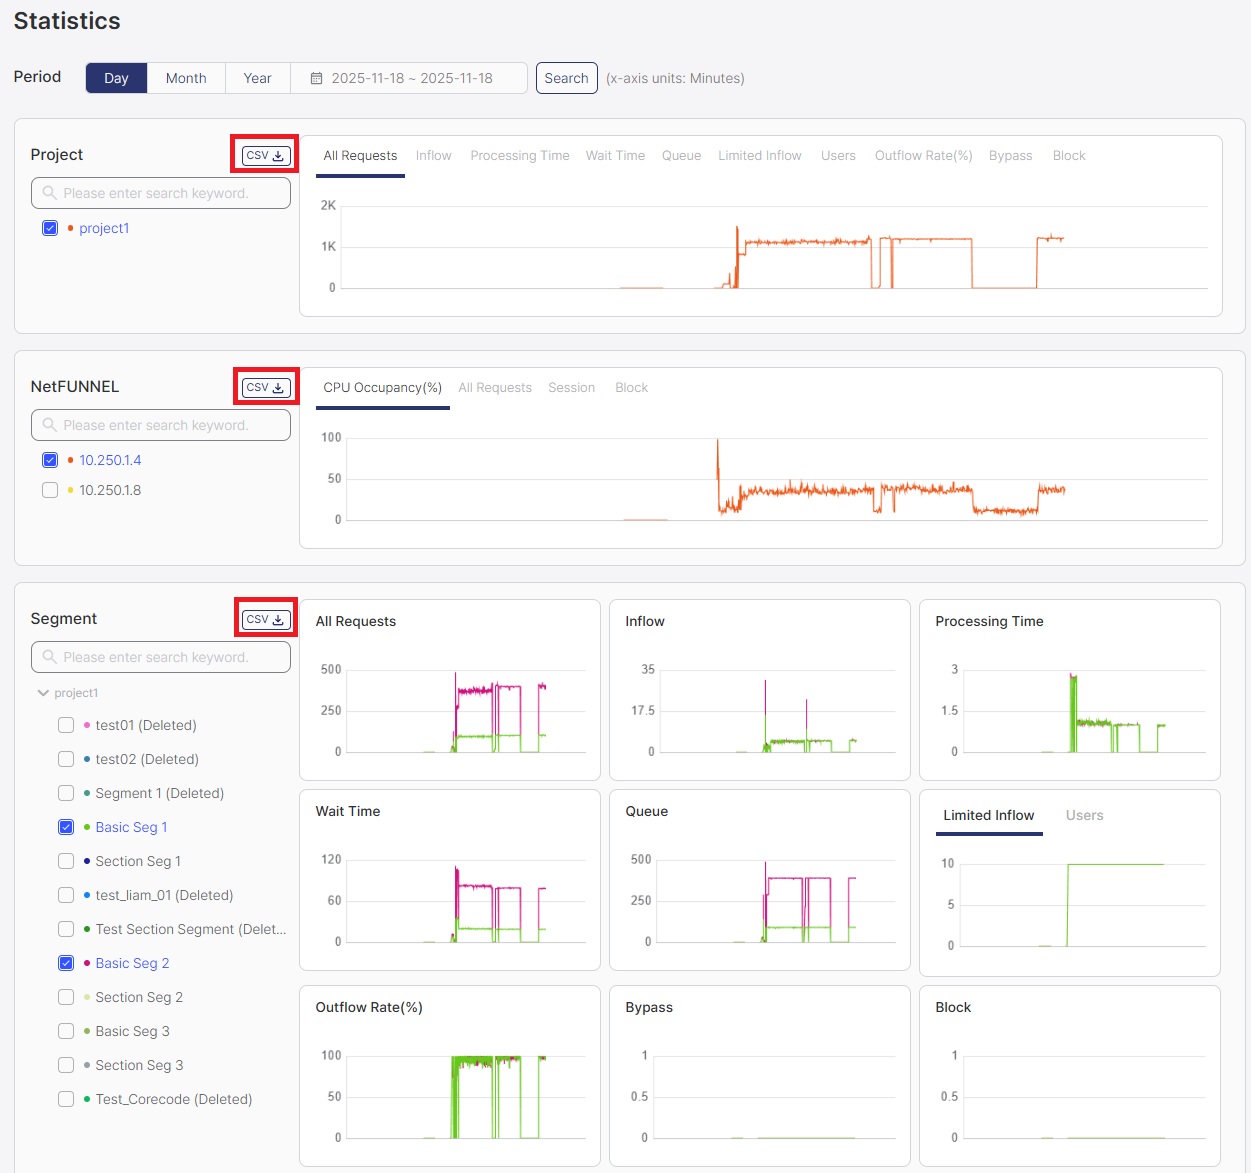
Task: Uncheck Basic Seg 2 segment
Action: 66,963
